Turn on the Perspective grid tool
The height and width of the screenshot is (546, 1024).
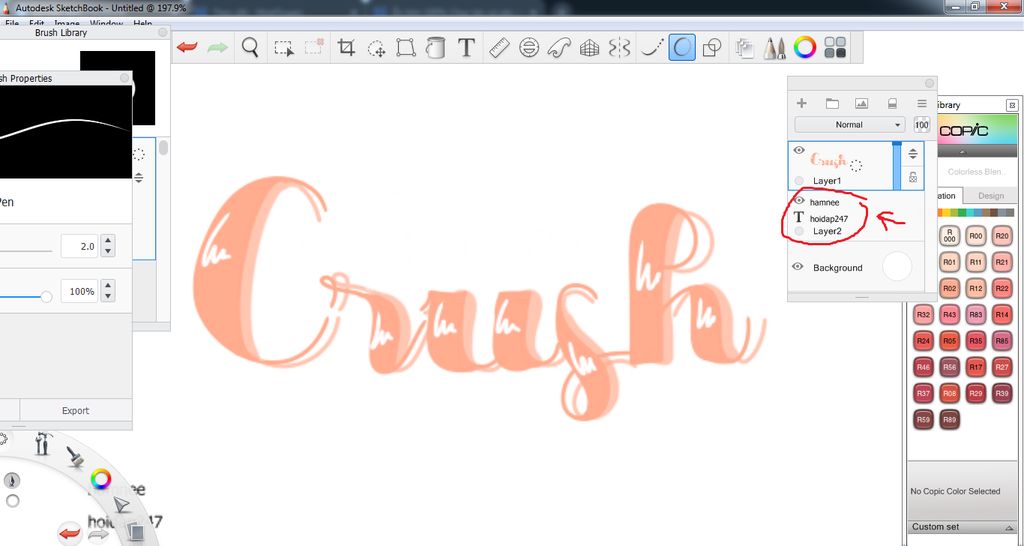click(589, 48)
